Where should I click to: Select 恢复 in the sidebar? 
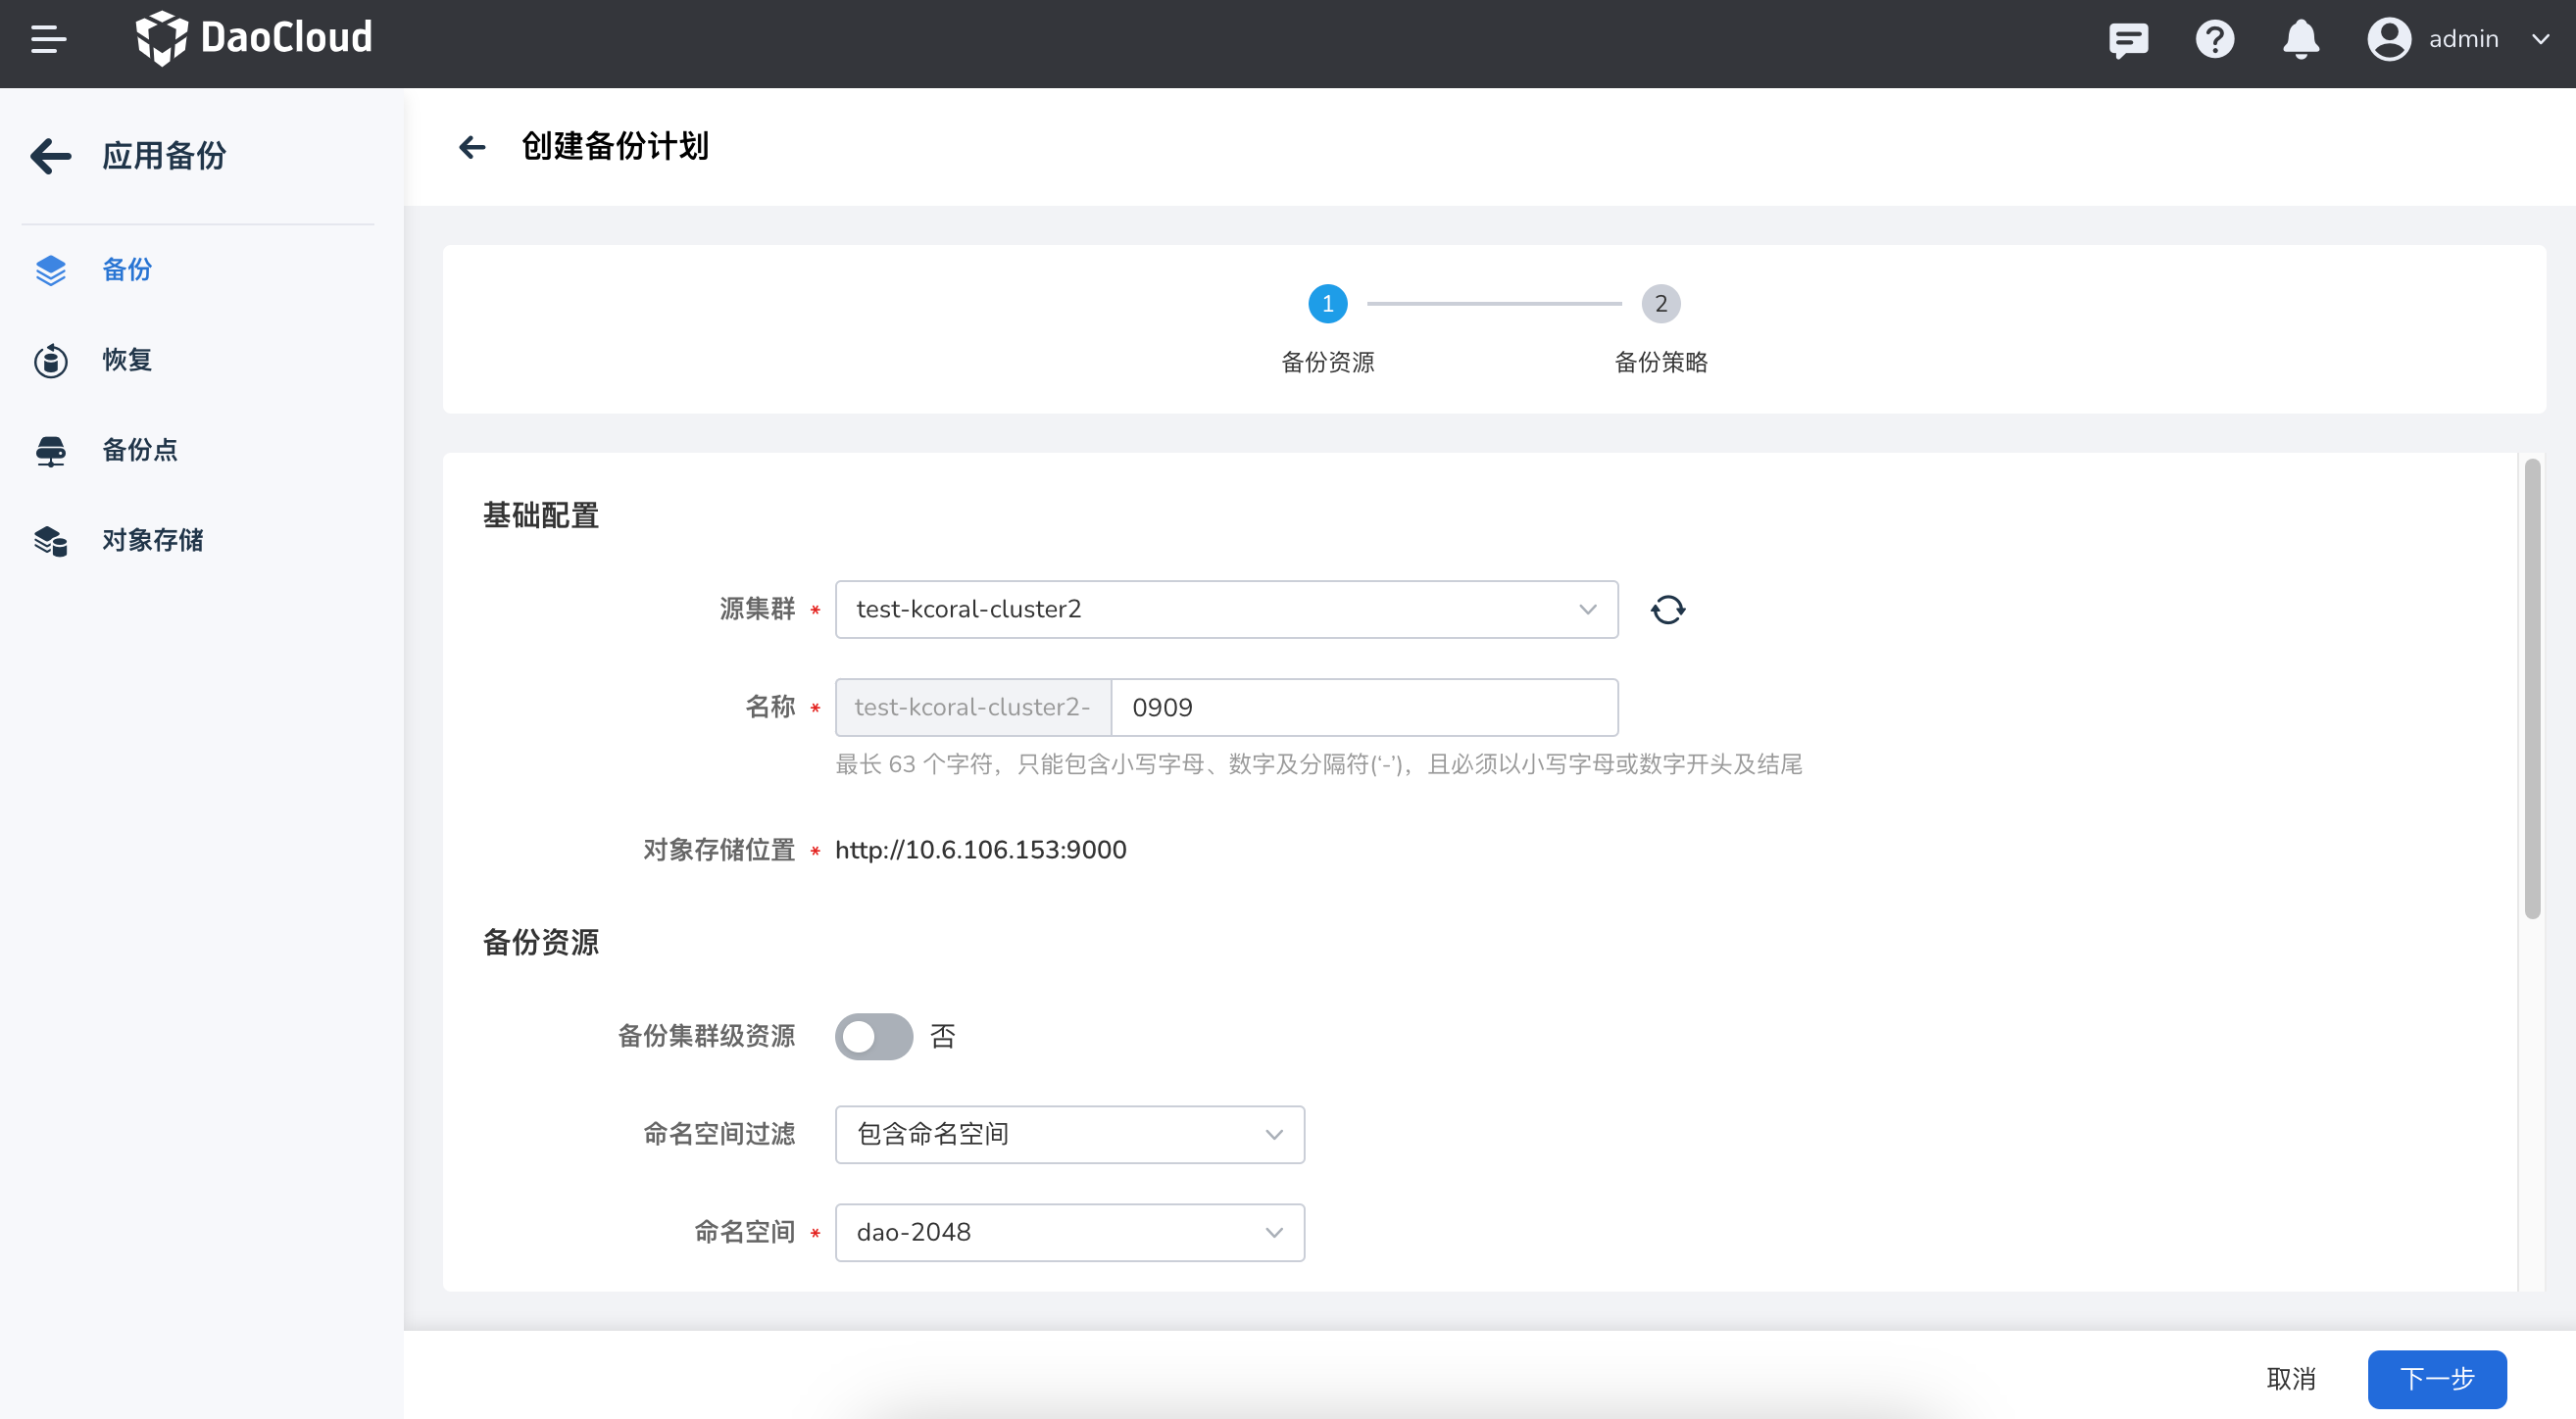(x=127, y=359)
